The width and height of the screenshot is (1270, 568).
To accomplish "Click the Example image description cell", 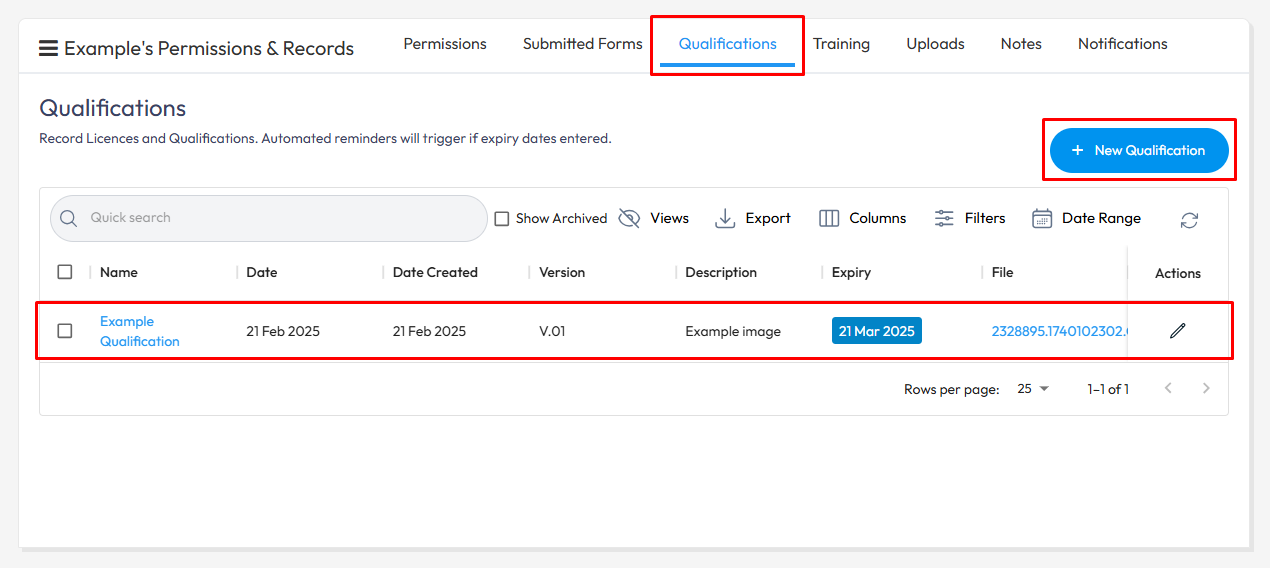I will 733,331.
